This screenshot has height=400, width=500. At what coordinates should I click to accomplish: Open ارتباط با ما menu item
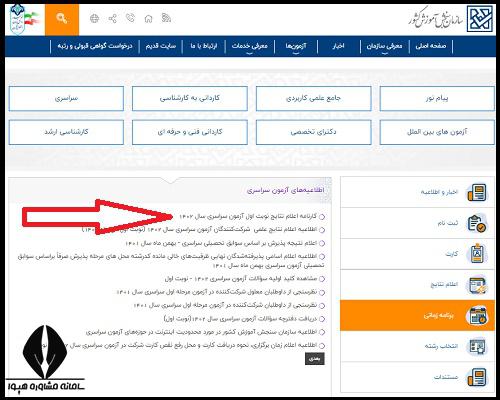pos(204,46)
